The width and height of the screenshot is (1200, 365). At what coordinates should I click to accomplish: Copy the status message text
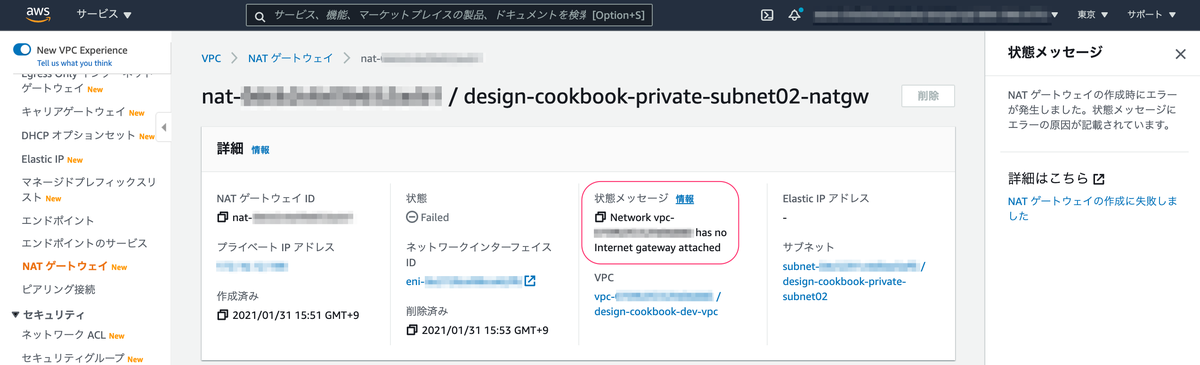point(600,217)
